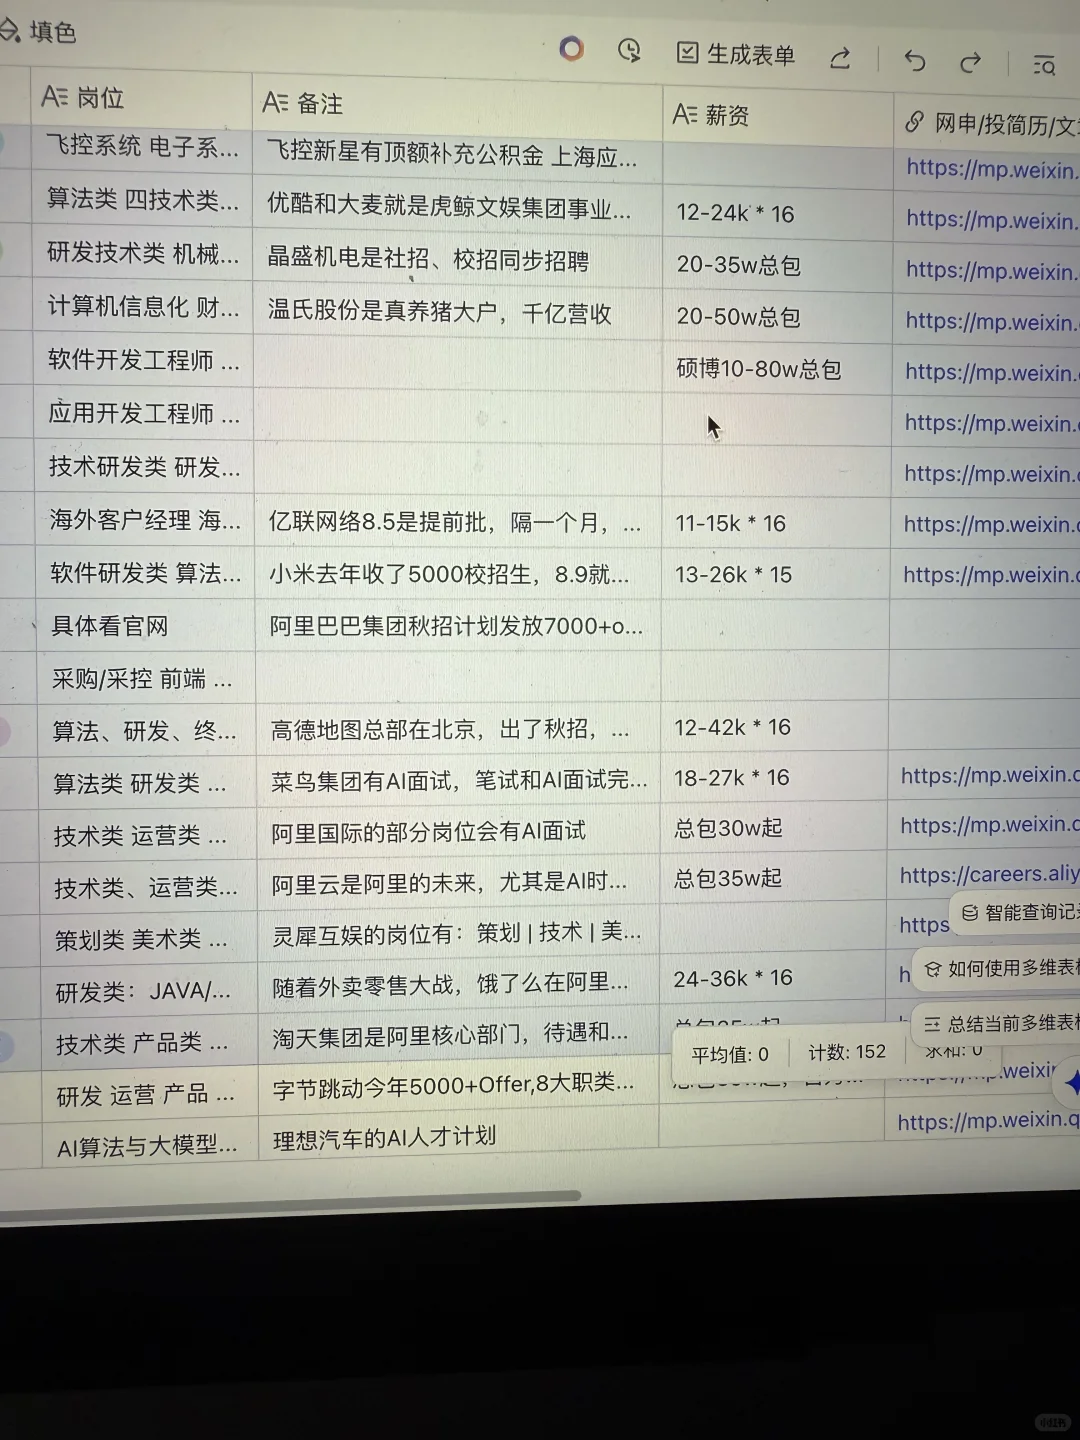Open link in the 理想汽车 row

[x=988, y=1121]
